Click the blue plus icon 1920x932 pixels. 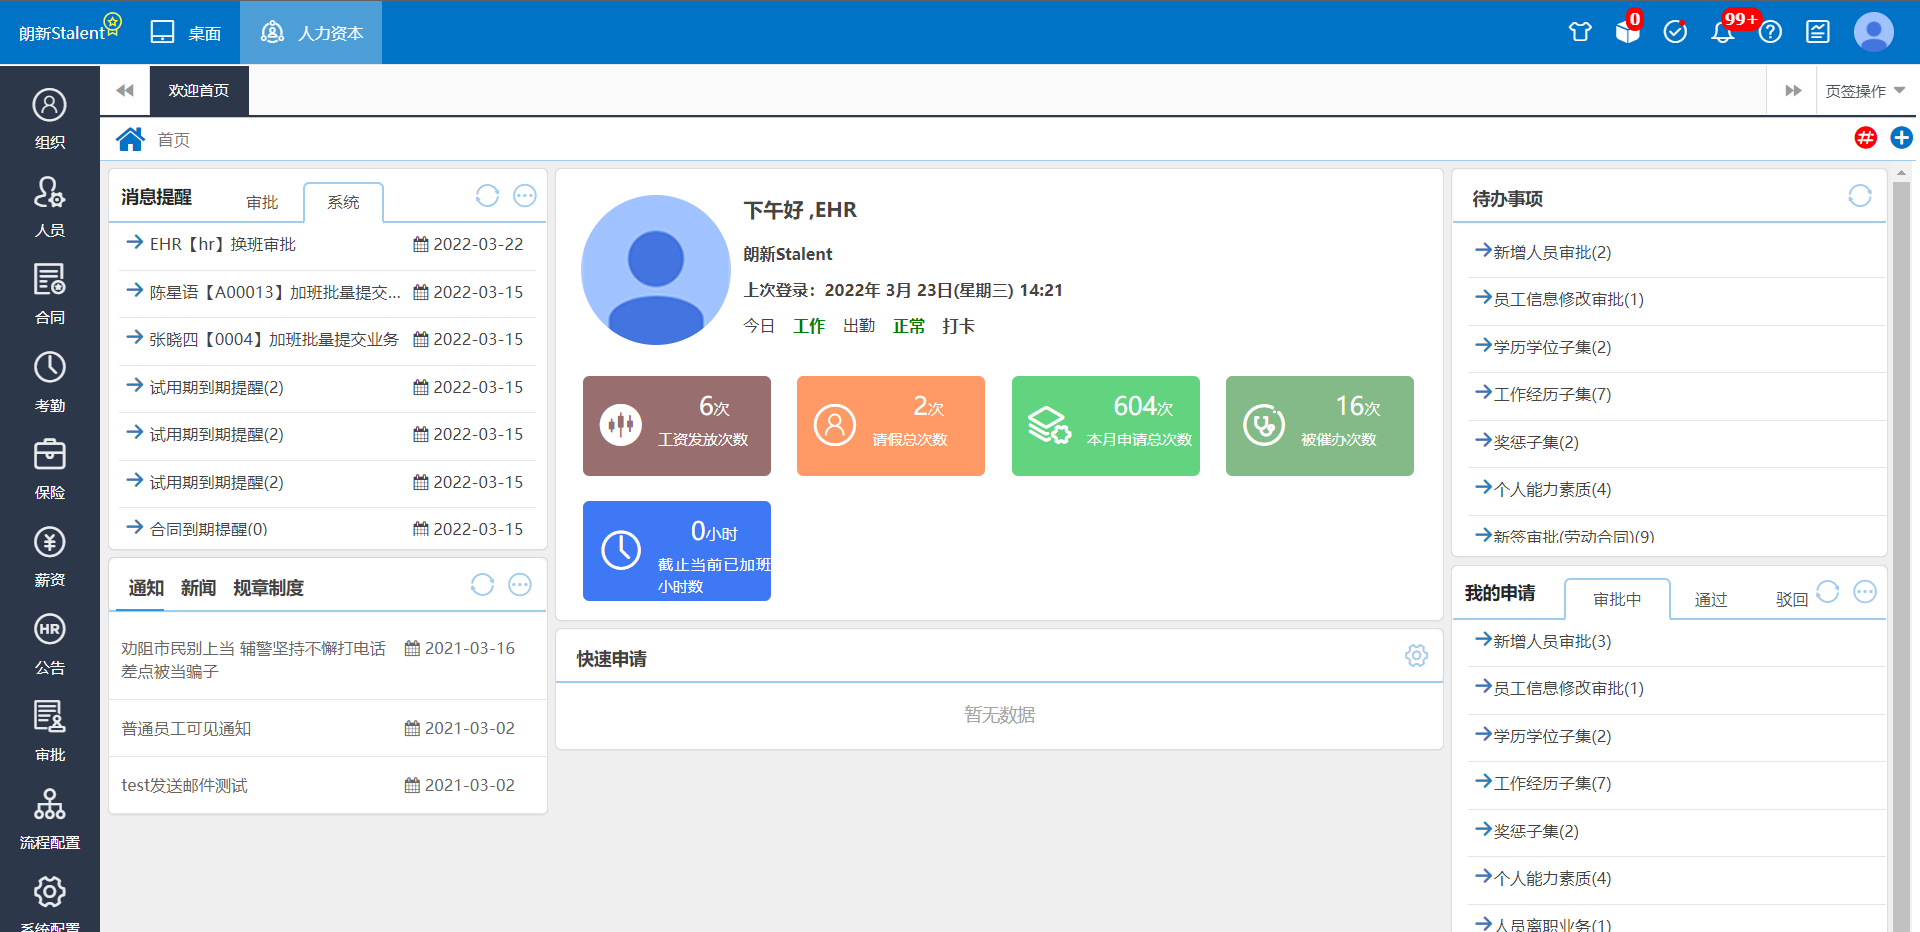(1902, 138)
